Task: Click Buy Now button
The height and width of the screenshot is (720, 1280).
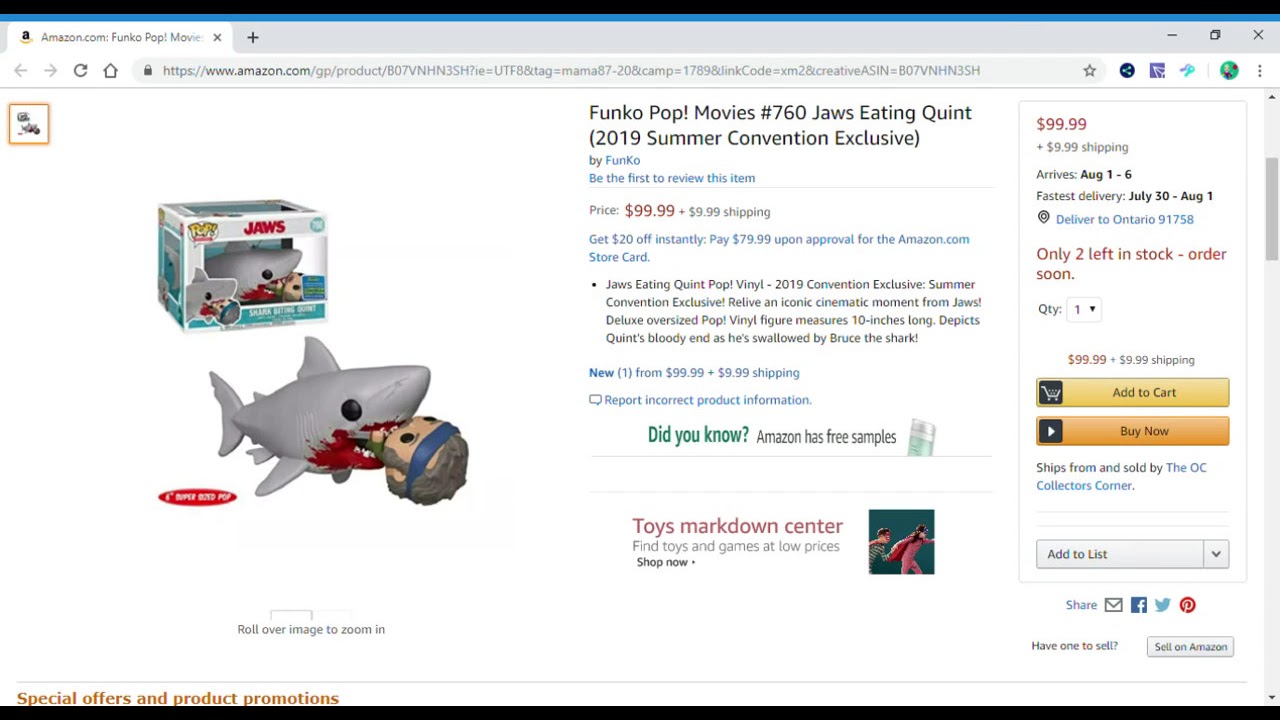Action: pos(1132,431)
